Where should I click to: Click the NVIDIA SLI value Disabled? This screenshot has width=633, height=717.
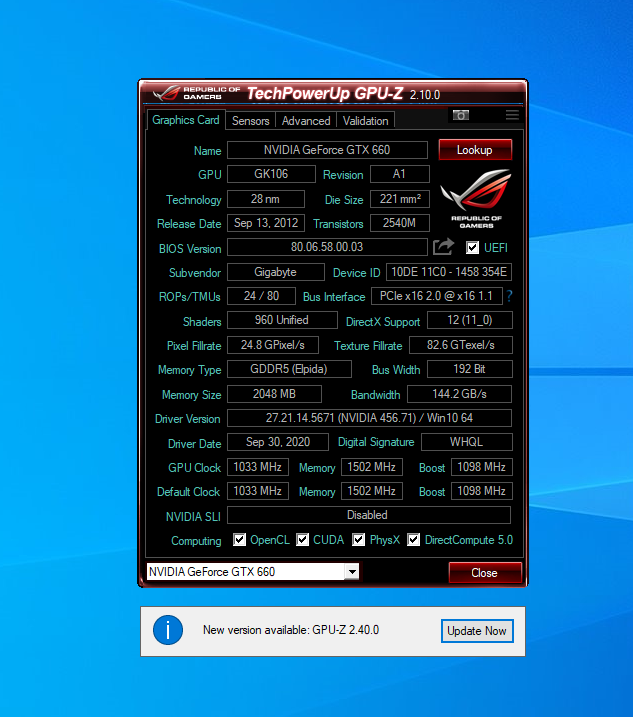coord(369,515)
